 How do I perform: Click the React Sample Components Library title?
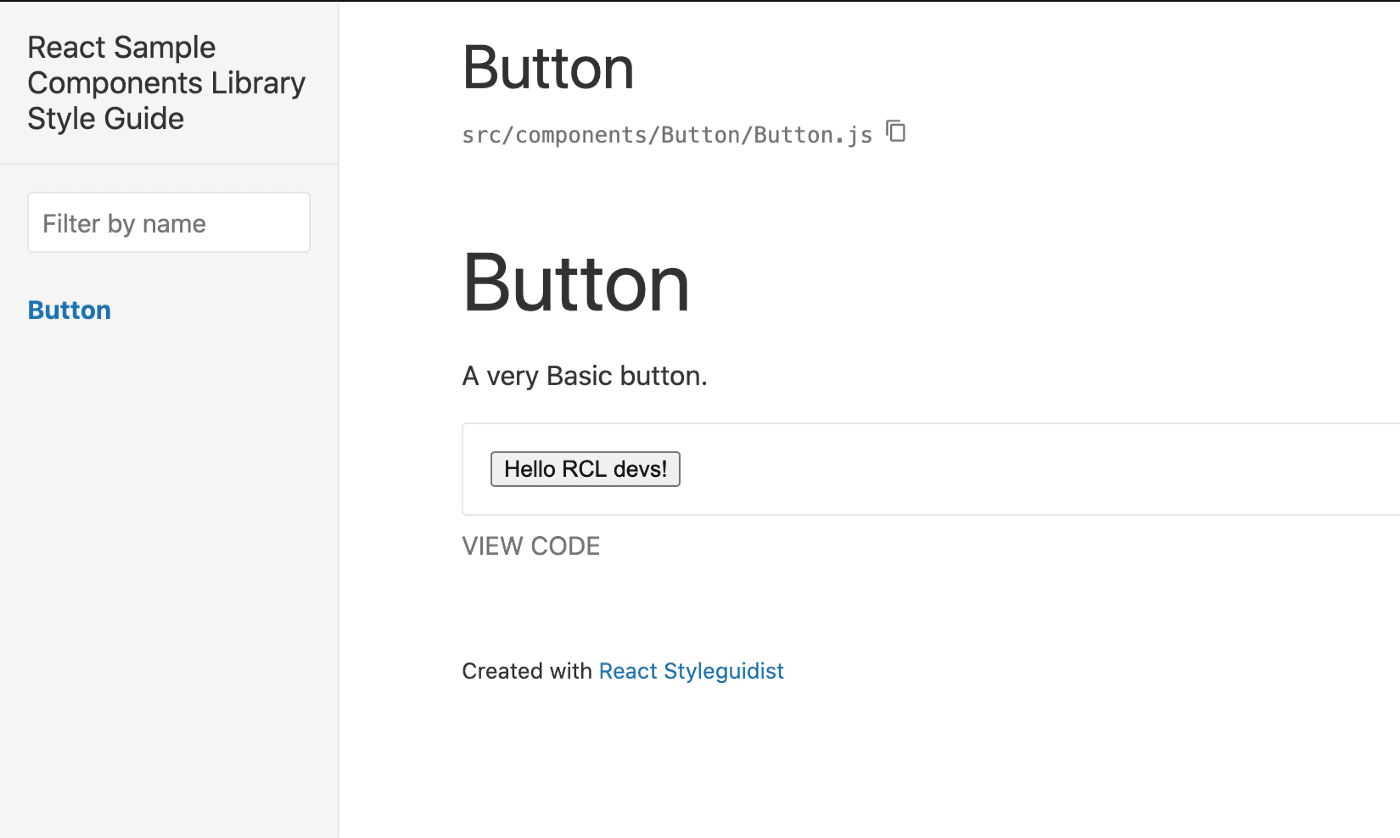(167, 83)
